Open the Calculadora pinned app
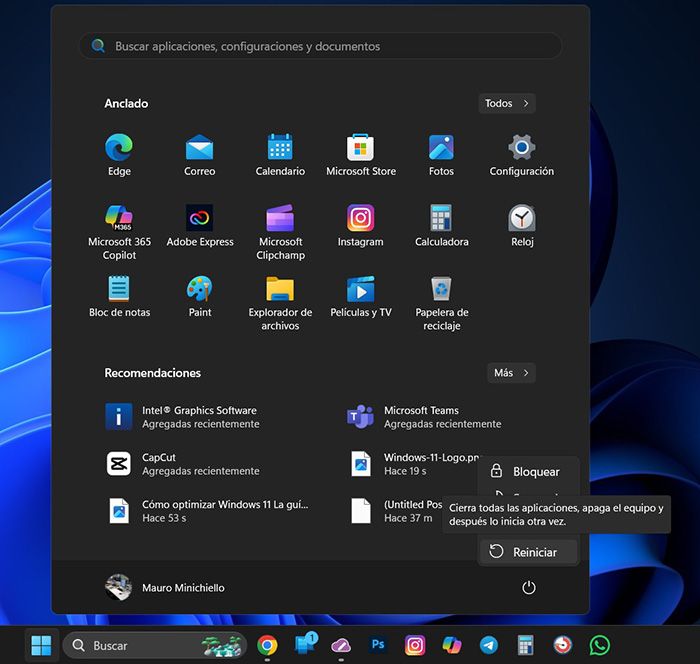The width and height of the screenshot is (700, 664). tap(441, 226)
